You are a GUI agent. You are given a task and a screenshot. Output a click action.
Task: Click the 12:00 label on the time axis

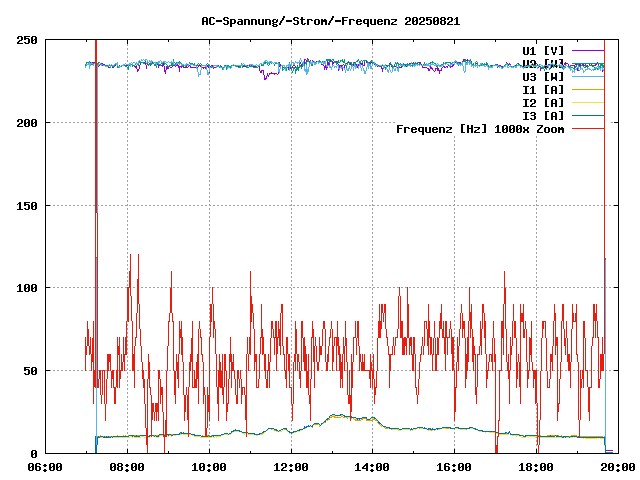(x=291, y=467)
